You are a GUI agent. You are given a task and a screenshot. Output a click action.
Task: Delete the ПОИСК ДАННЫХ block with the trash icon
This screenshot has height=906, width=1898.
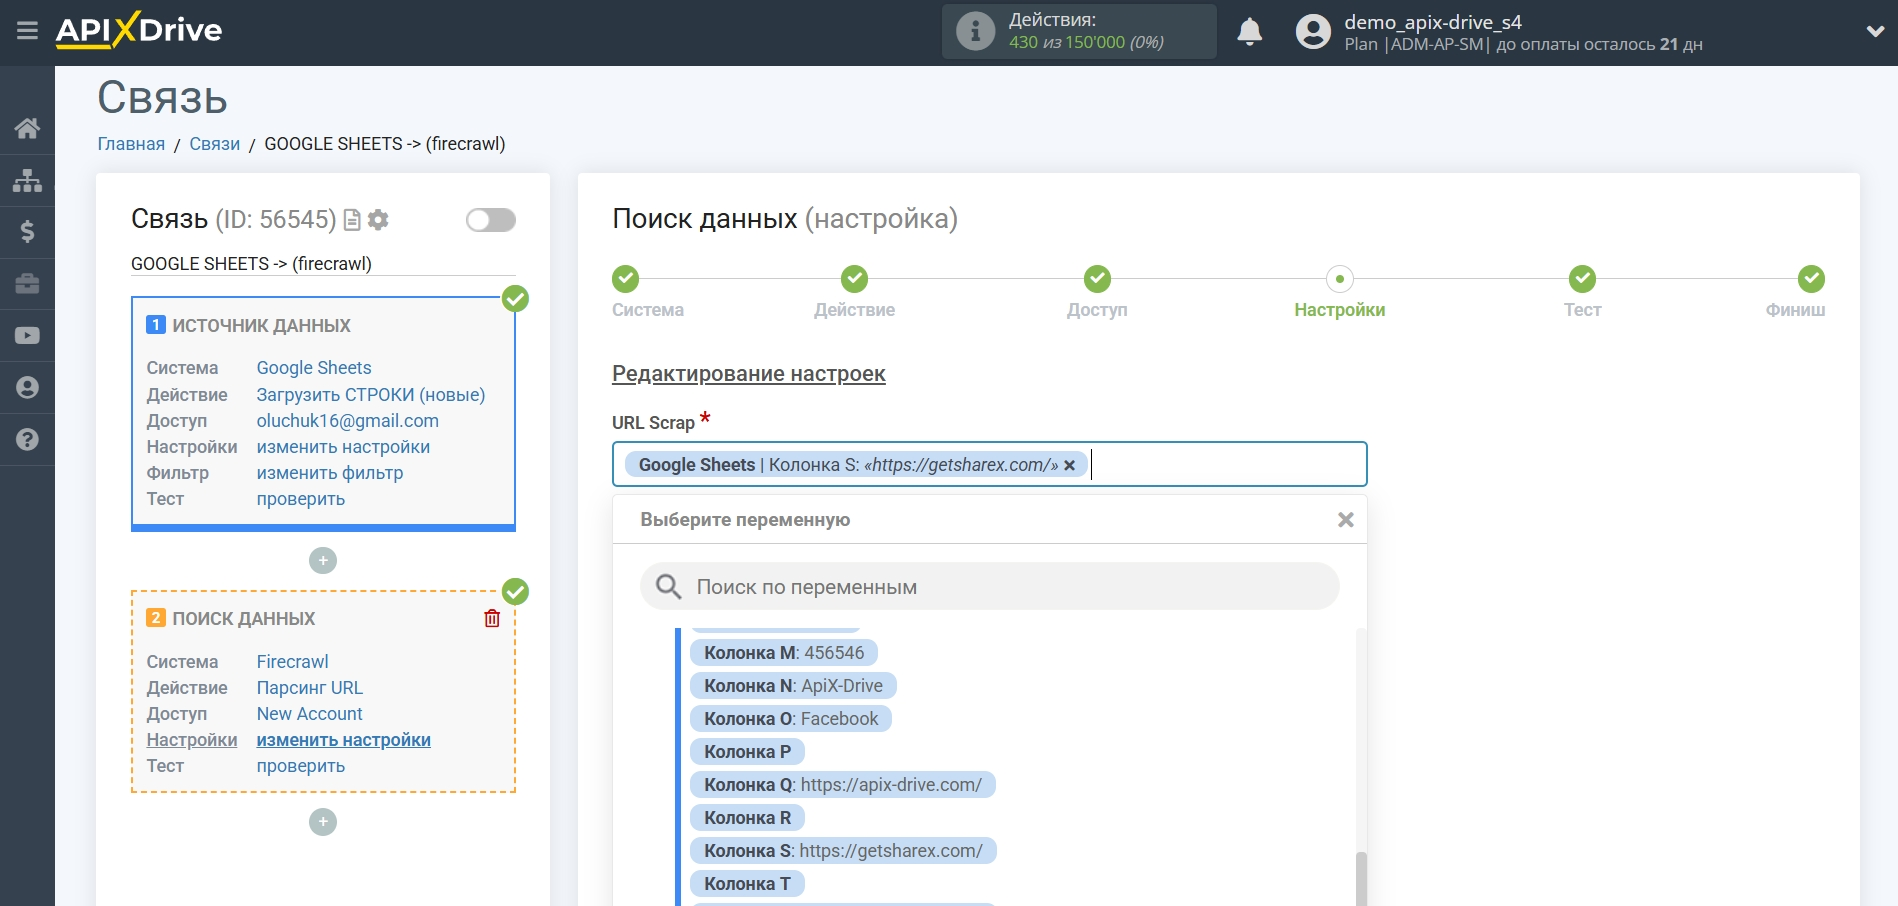pos(492,618)
